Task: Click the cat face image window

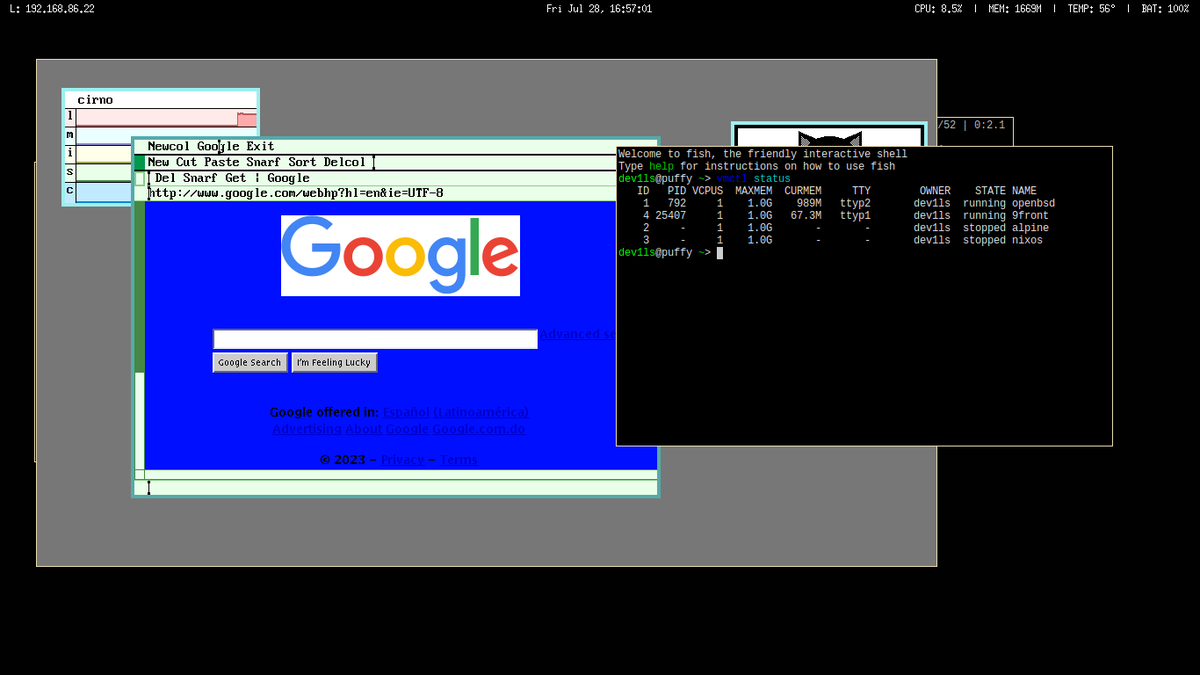Action: click(828, 135)
